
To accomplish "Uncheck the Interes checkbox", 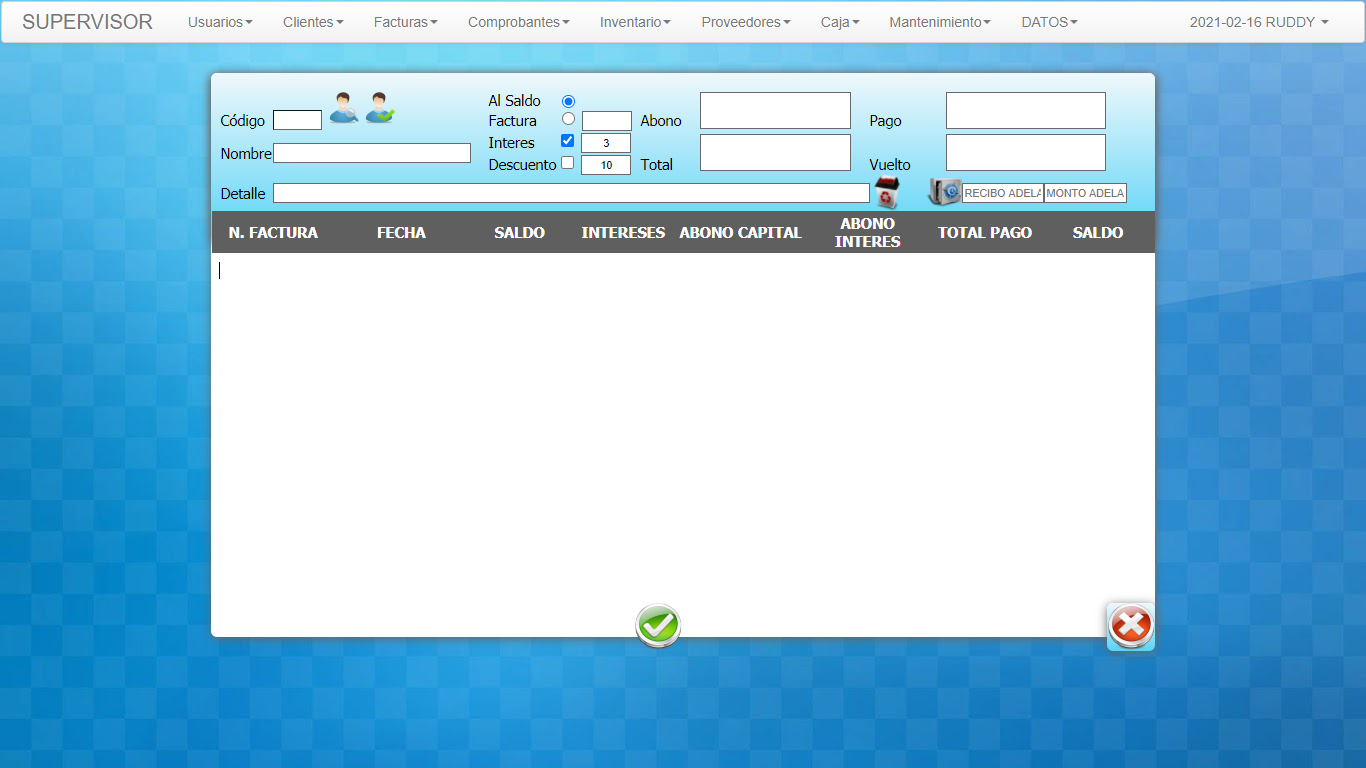I will coord(567,141).
